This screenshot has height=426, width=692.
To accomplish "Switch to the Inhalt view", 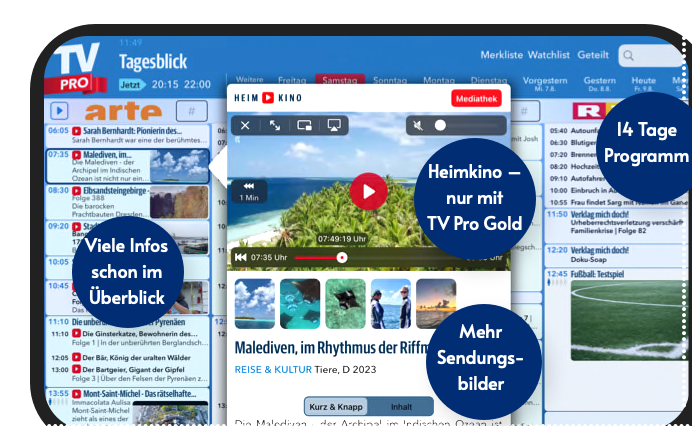I will (x=401, y=407).
